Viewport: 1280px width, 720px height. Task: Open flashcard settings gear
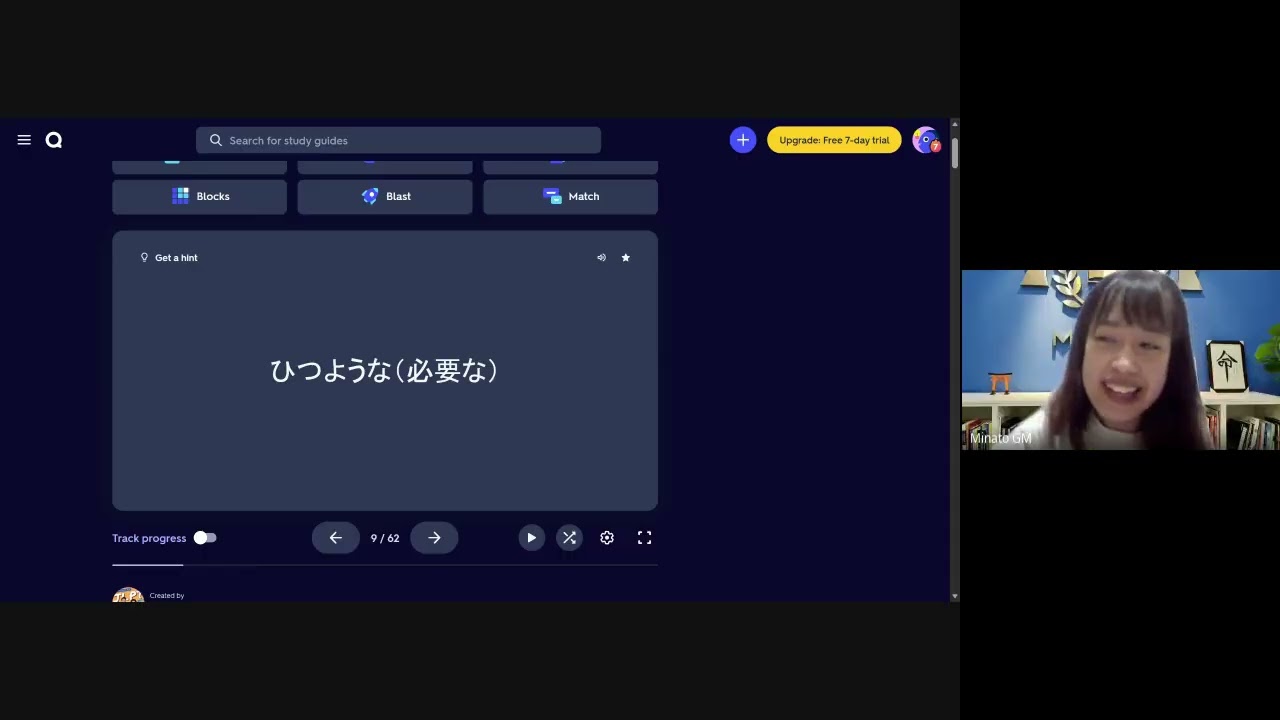click(x=607, y=538)
